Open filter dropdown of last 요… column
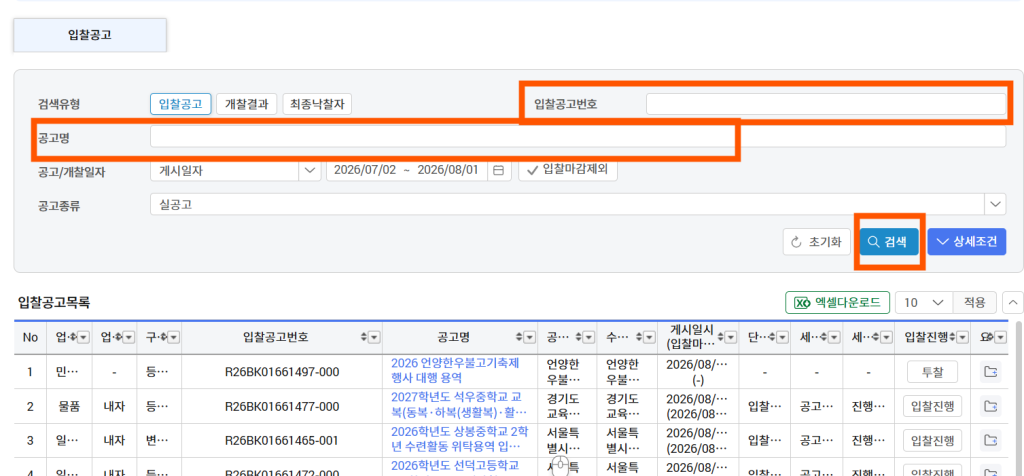The image size is (1024, 476). (x=1000, y=337)
